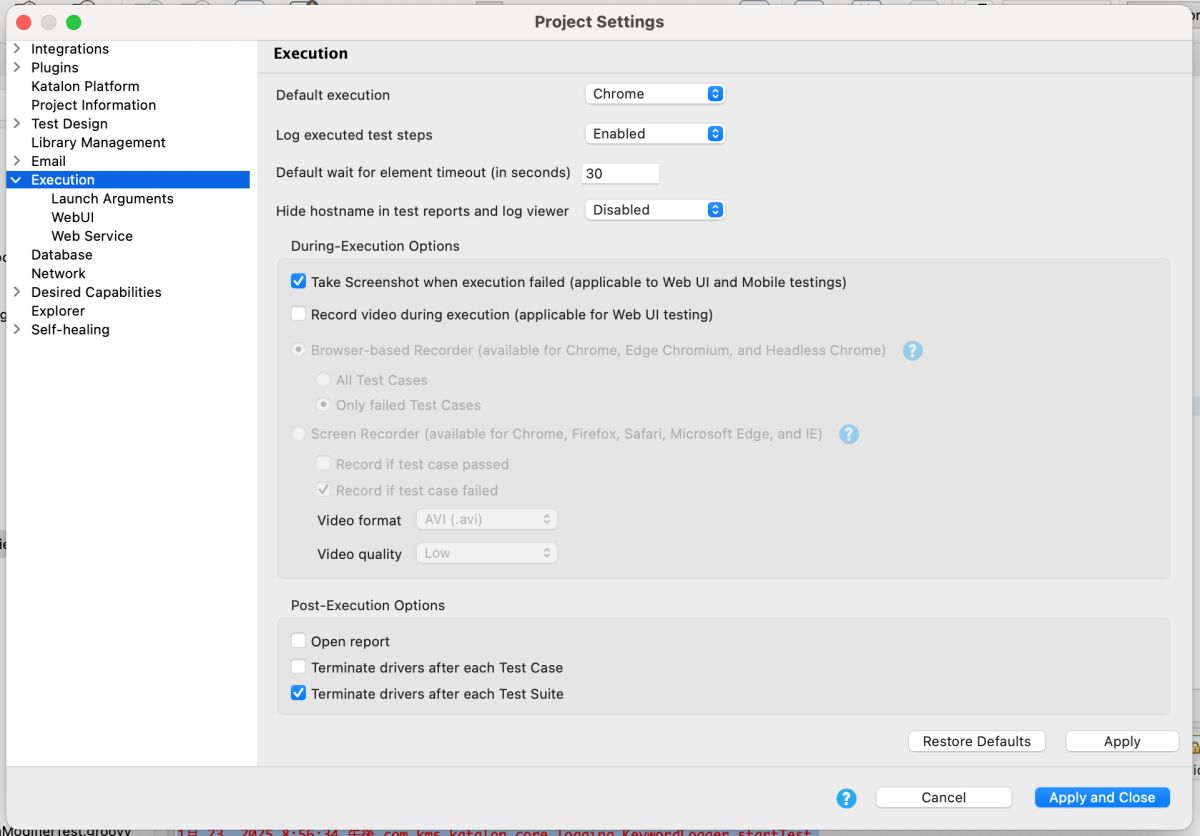Expand the Email tree node
Screen dimensions: 1200x836
pyautogui.click(x=16, y=161)
